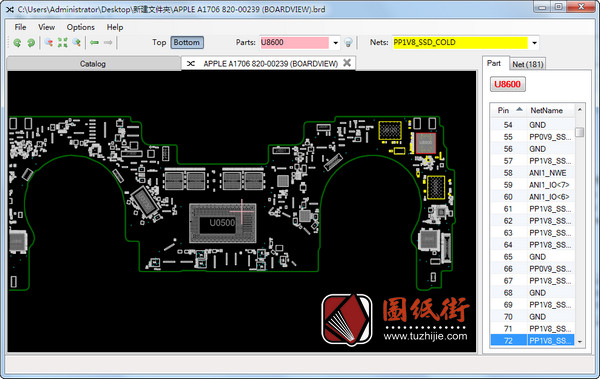This screenshot has height=379, width=600.
Task: Toggle the Bottom side view button
Action: (187, 42)
